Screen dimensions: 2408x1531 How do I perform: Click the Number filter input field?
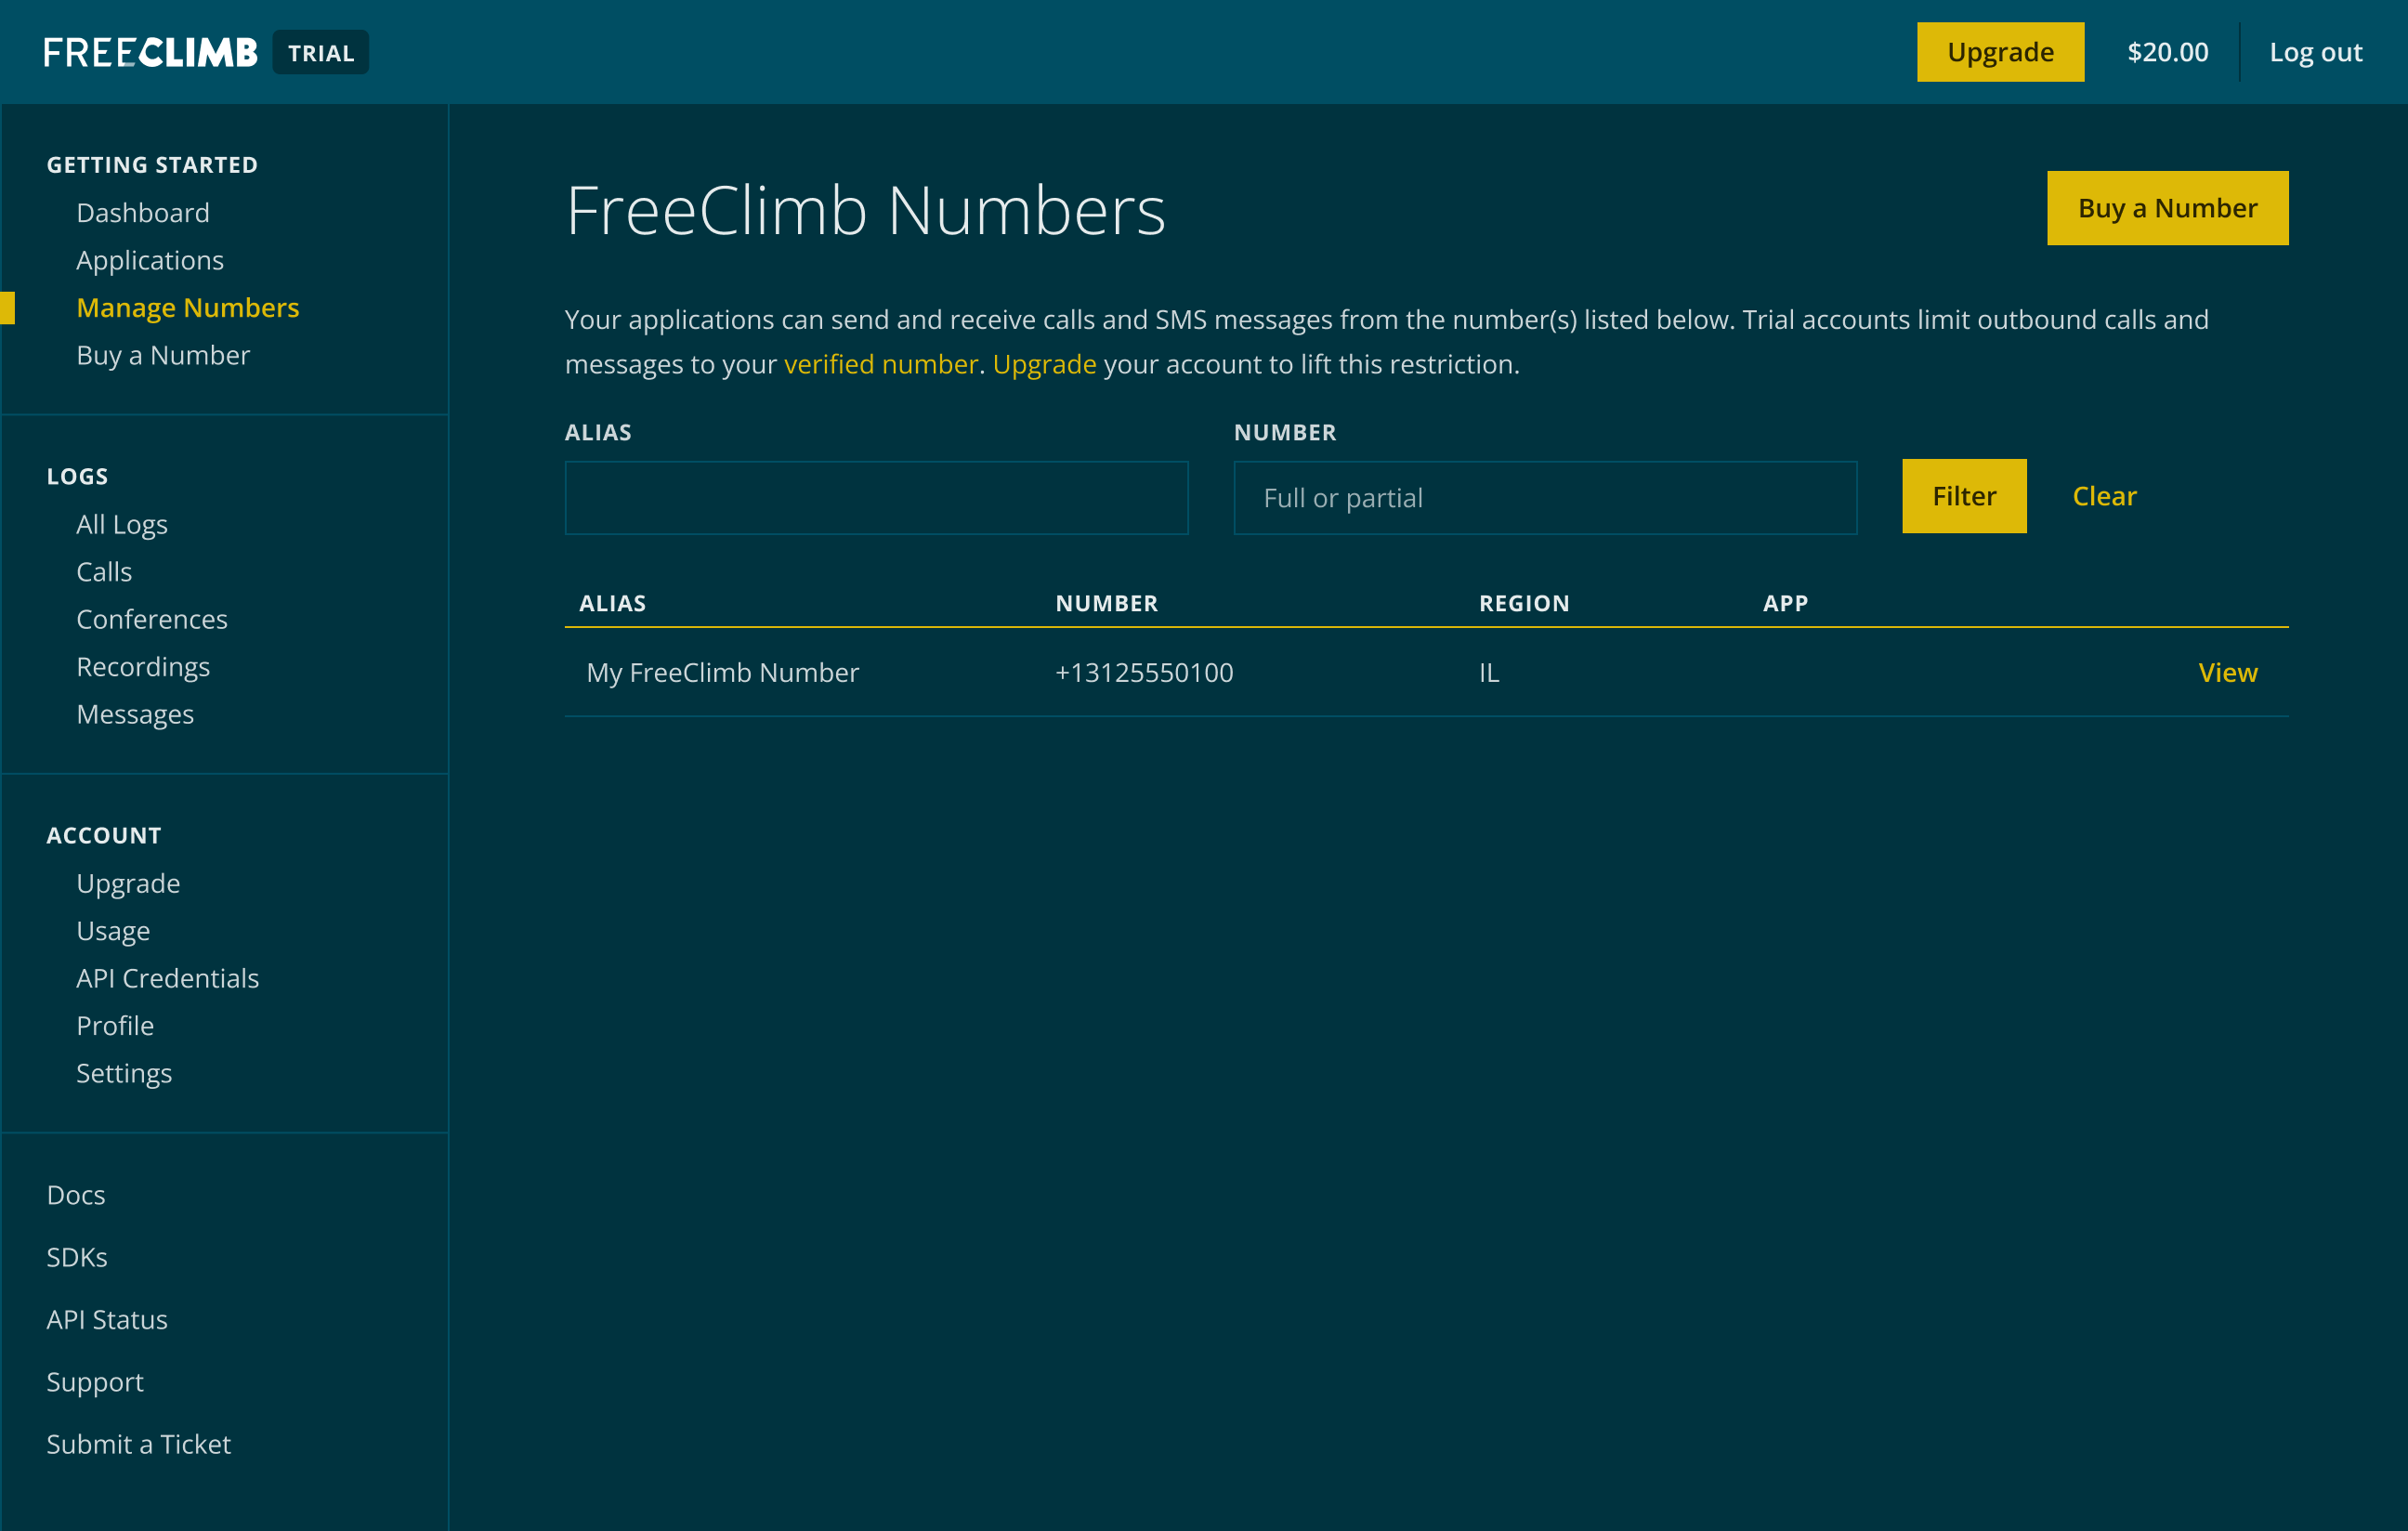coord(1544,497)
